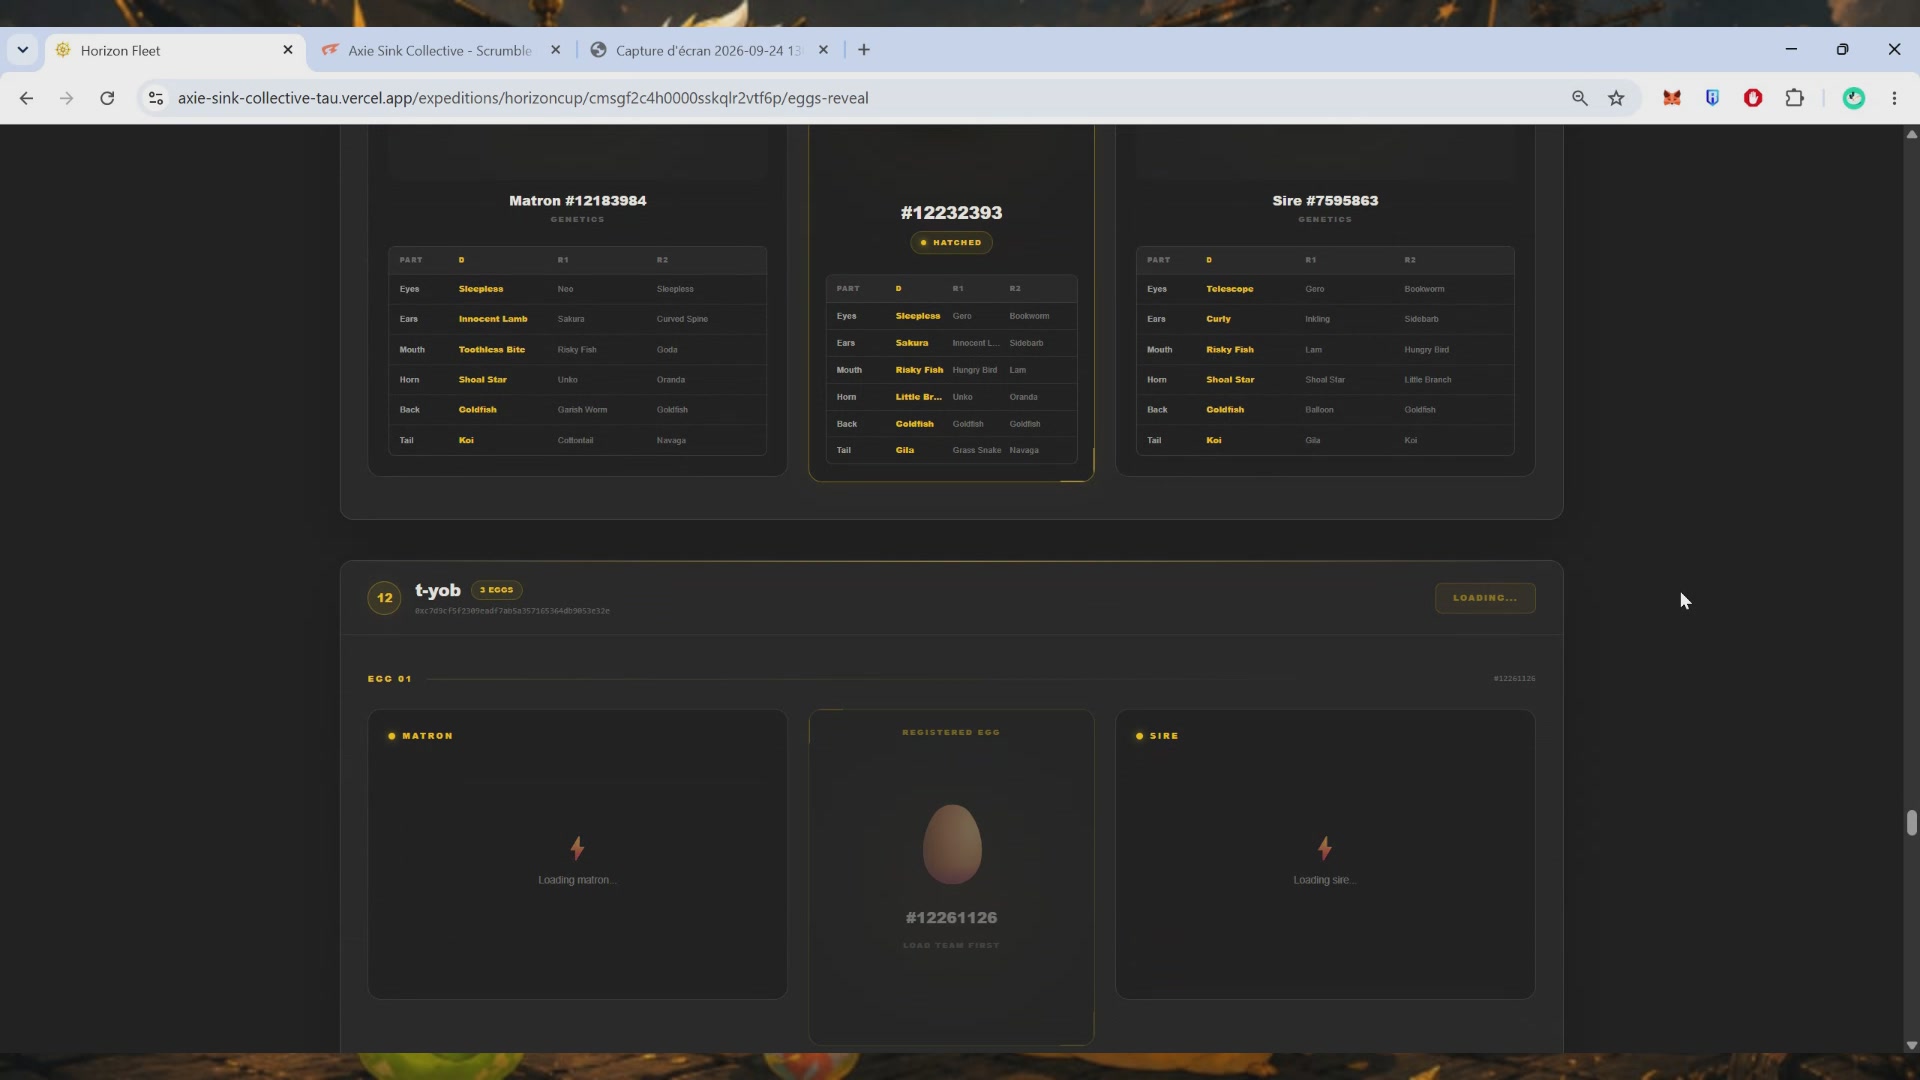Close the Capture d'écran tab

point(823,50)
